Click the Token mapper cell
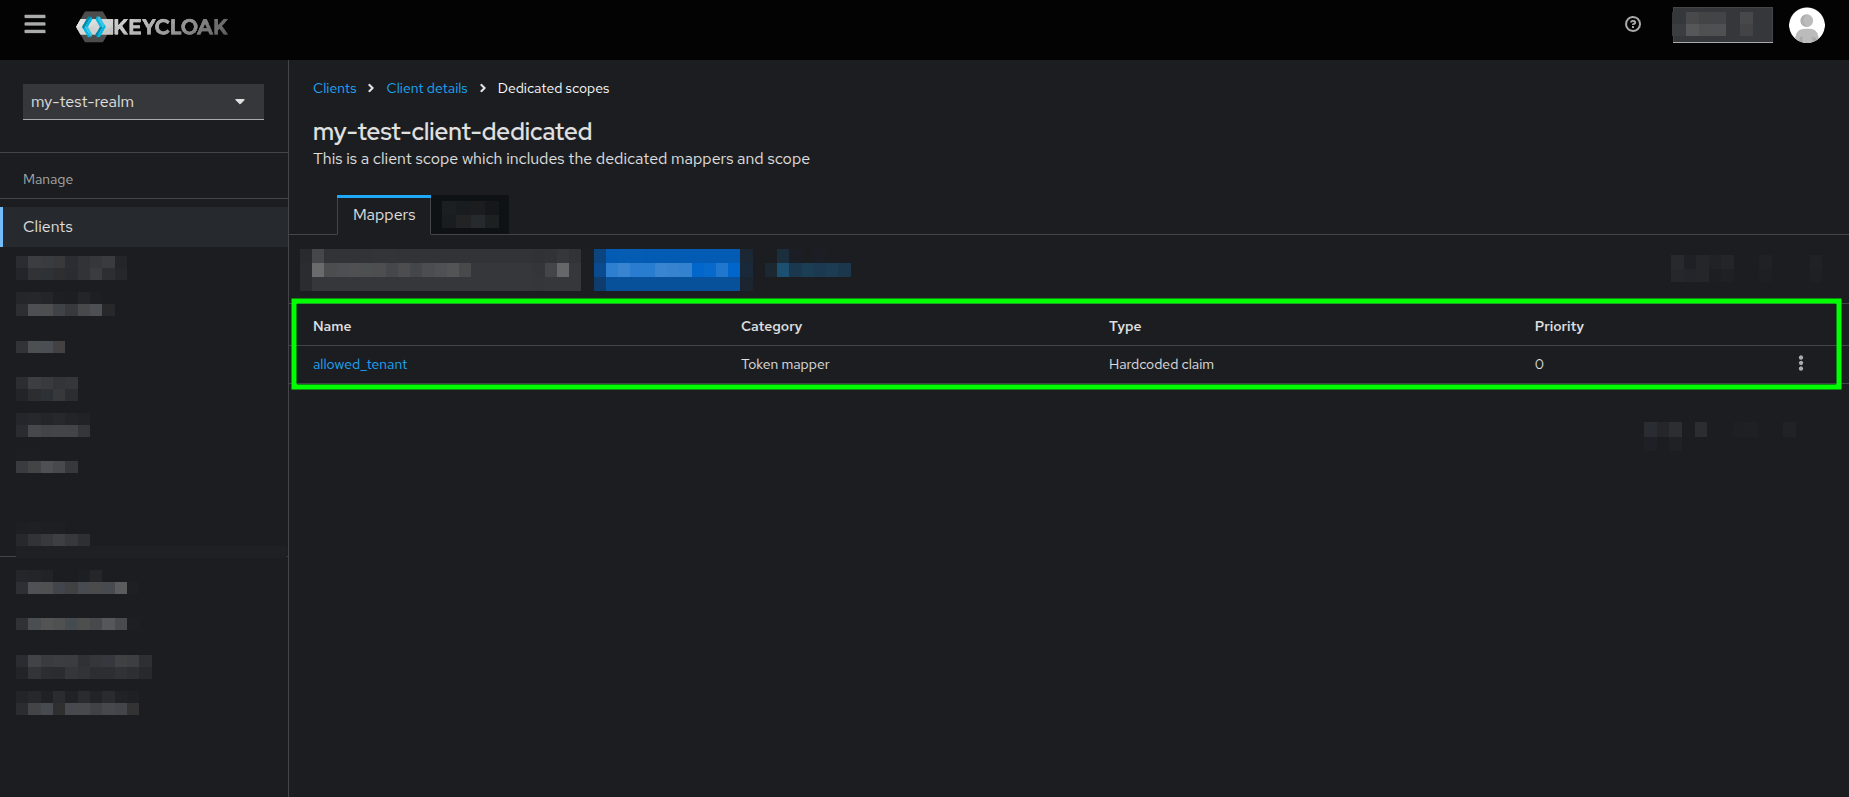 (785, 364)
